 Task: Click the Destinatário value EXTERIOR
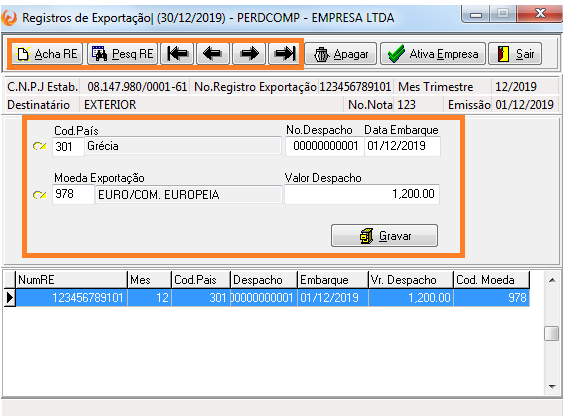click(110, 105)
